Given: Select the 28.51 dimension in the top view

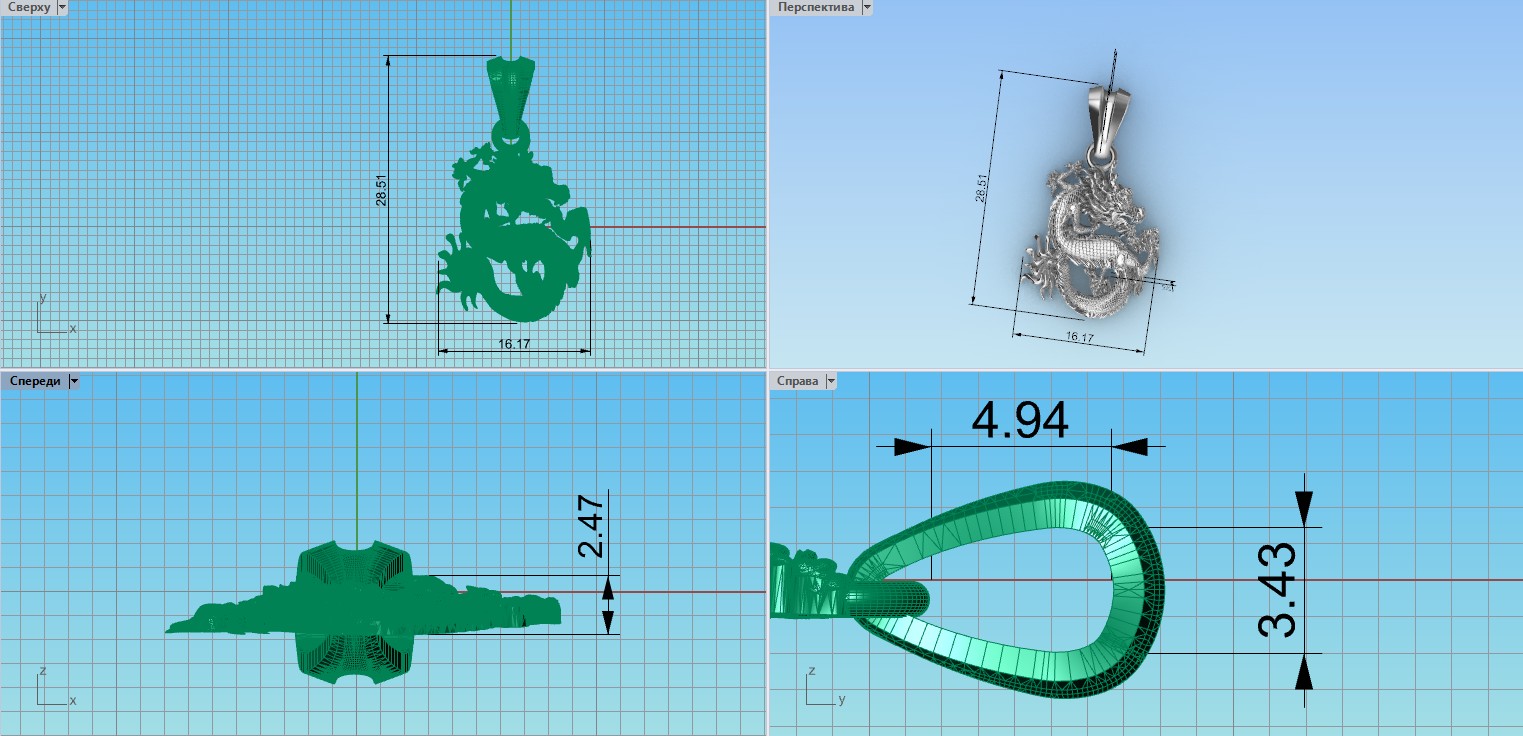Looking at the screenshot, I should (381, 190).
